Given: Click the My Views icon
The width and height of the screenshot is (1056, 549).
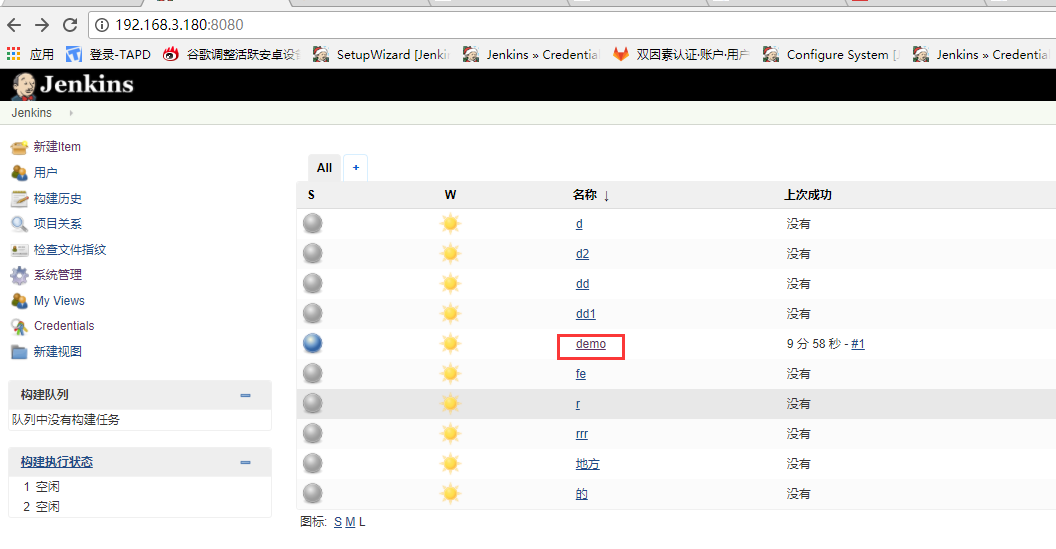Looking at the screenshot, I should pos(19,300).
